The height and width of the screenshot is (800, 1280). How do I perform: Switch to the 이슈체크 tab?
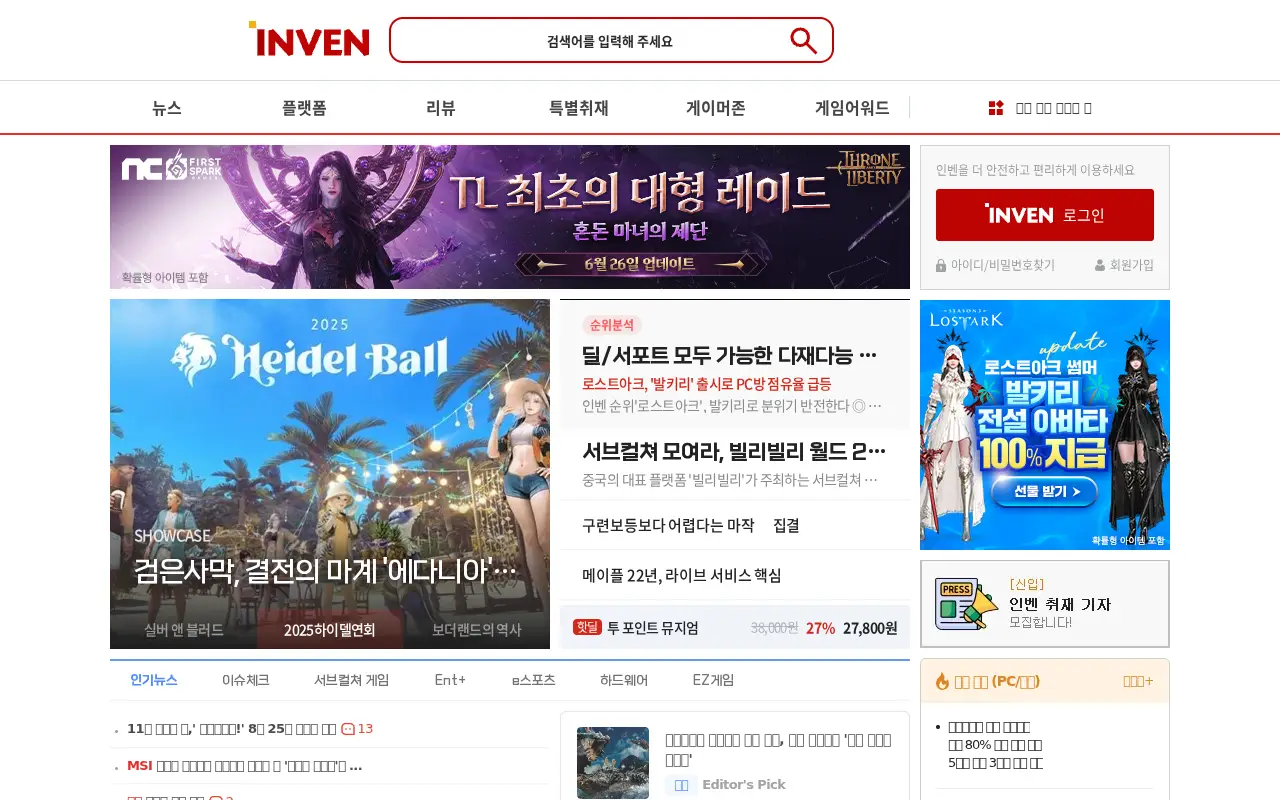click(x=246, y=680)
